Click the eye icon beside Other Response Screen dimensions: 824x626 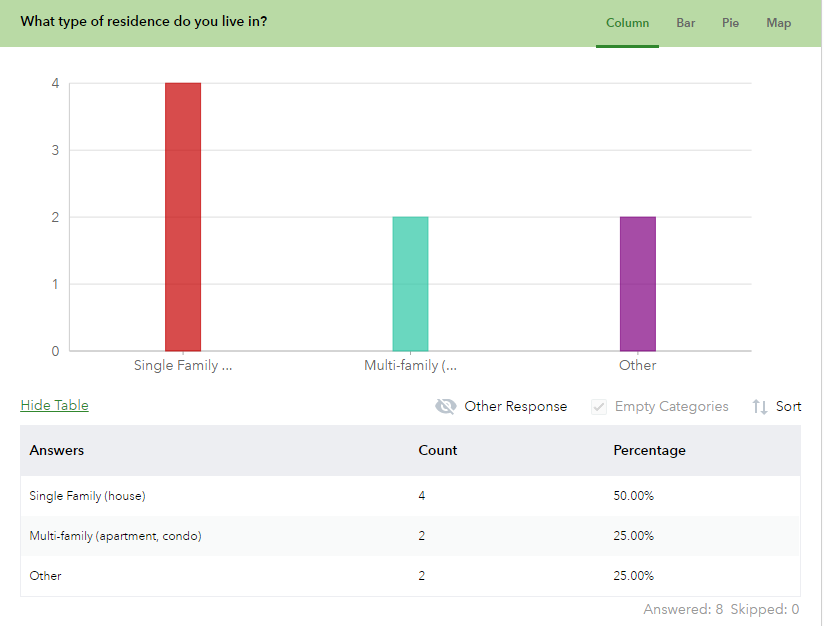pos(446,406)
